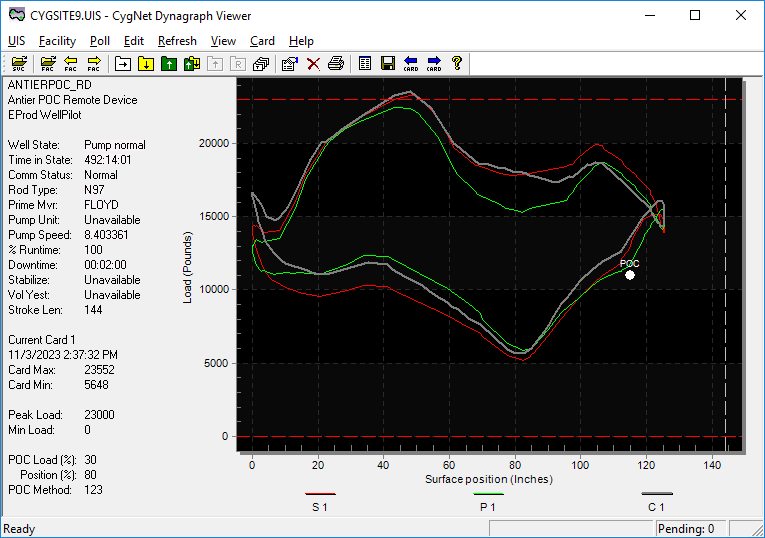
Task: Click the Time in State value 492:14:01
Action: 108,160
